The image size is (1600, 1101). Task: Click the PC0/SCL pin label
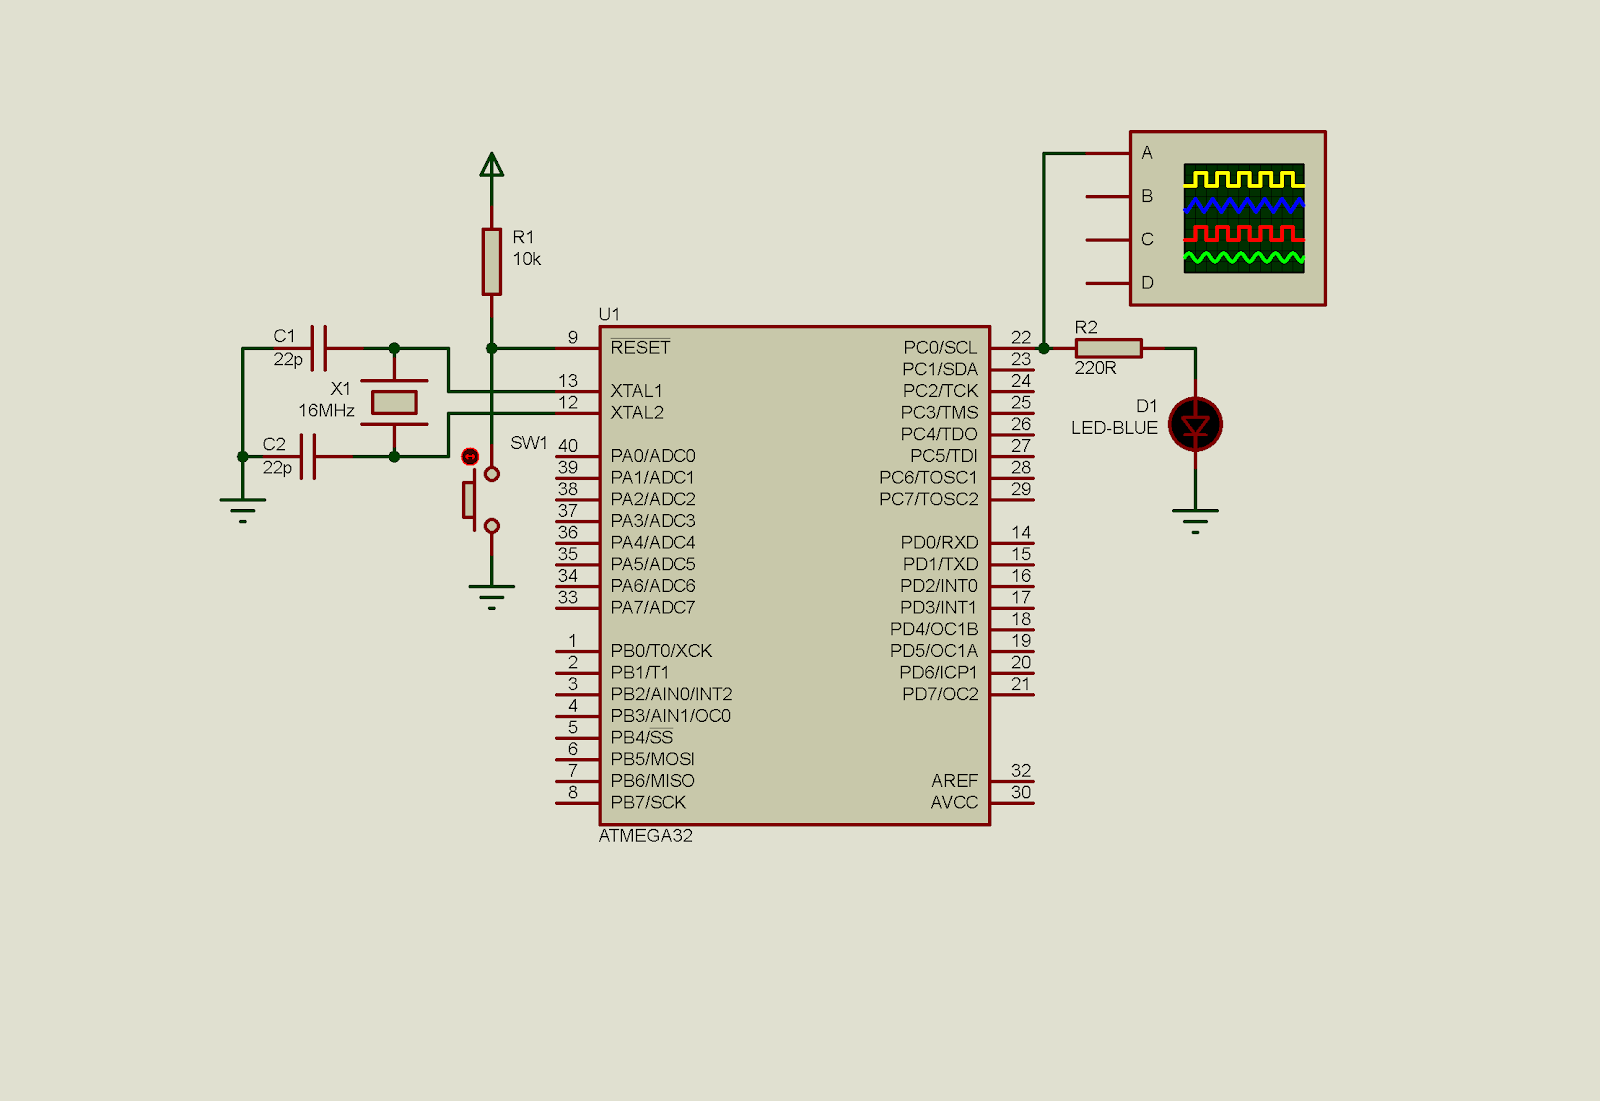pyautogui.click(x=940, y=347)
